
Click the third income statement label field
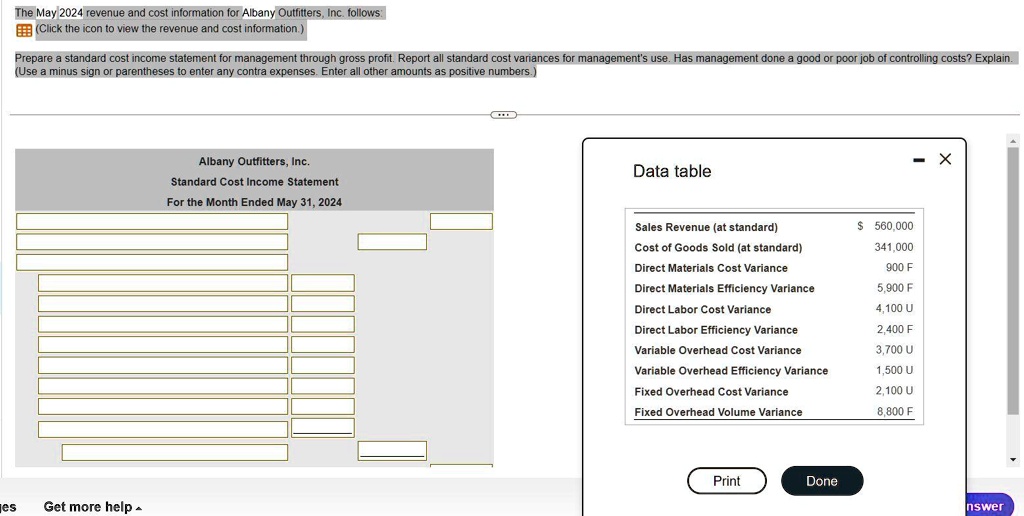pyautogui.click(x=152, y=262)
